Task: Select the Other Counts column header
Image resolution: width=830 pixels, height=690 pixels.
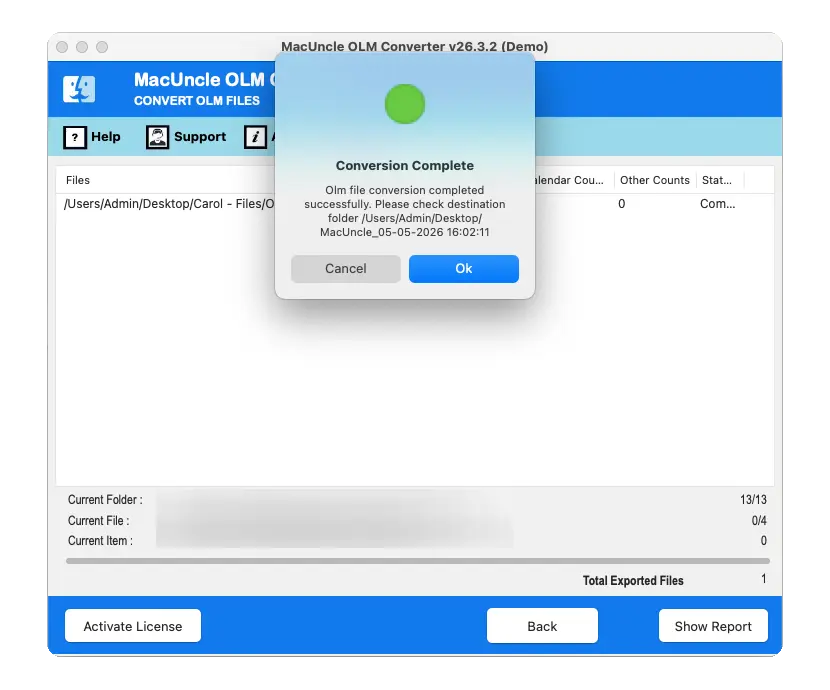Action: click(x=655, y=180)
